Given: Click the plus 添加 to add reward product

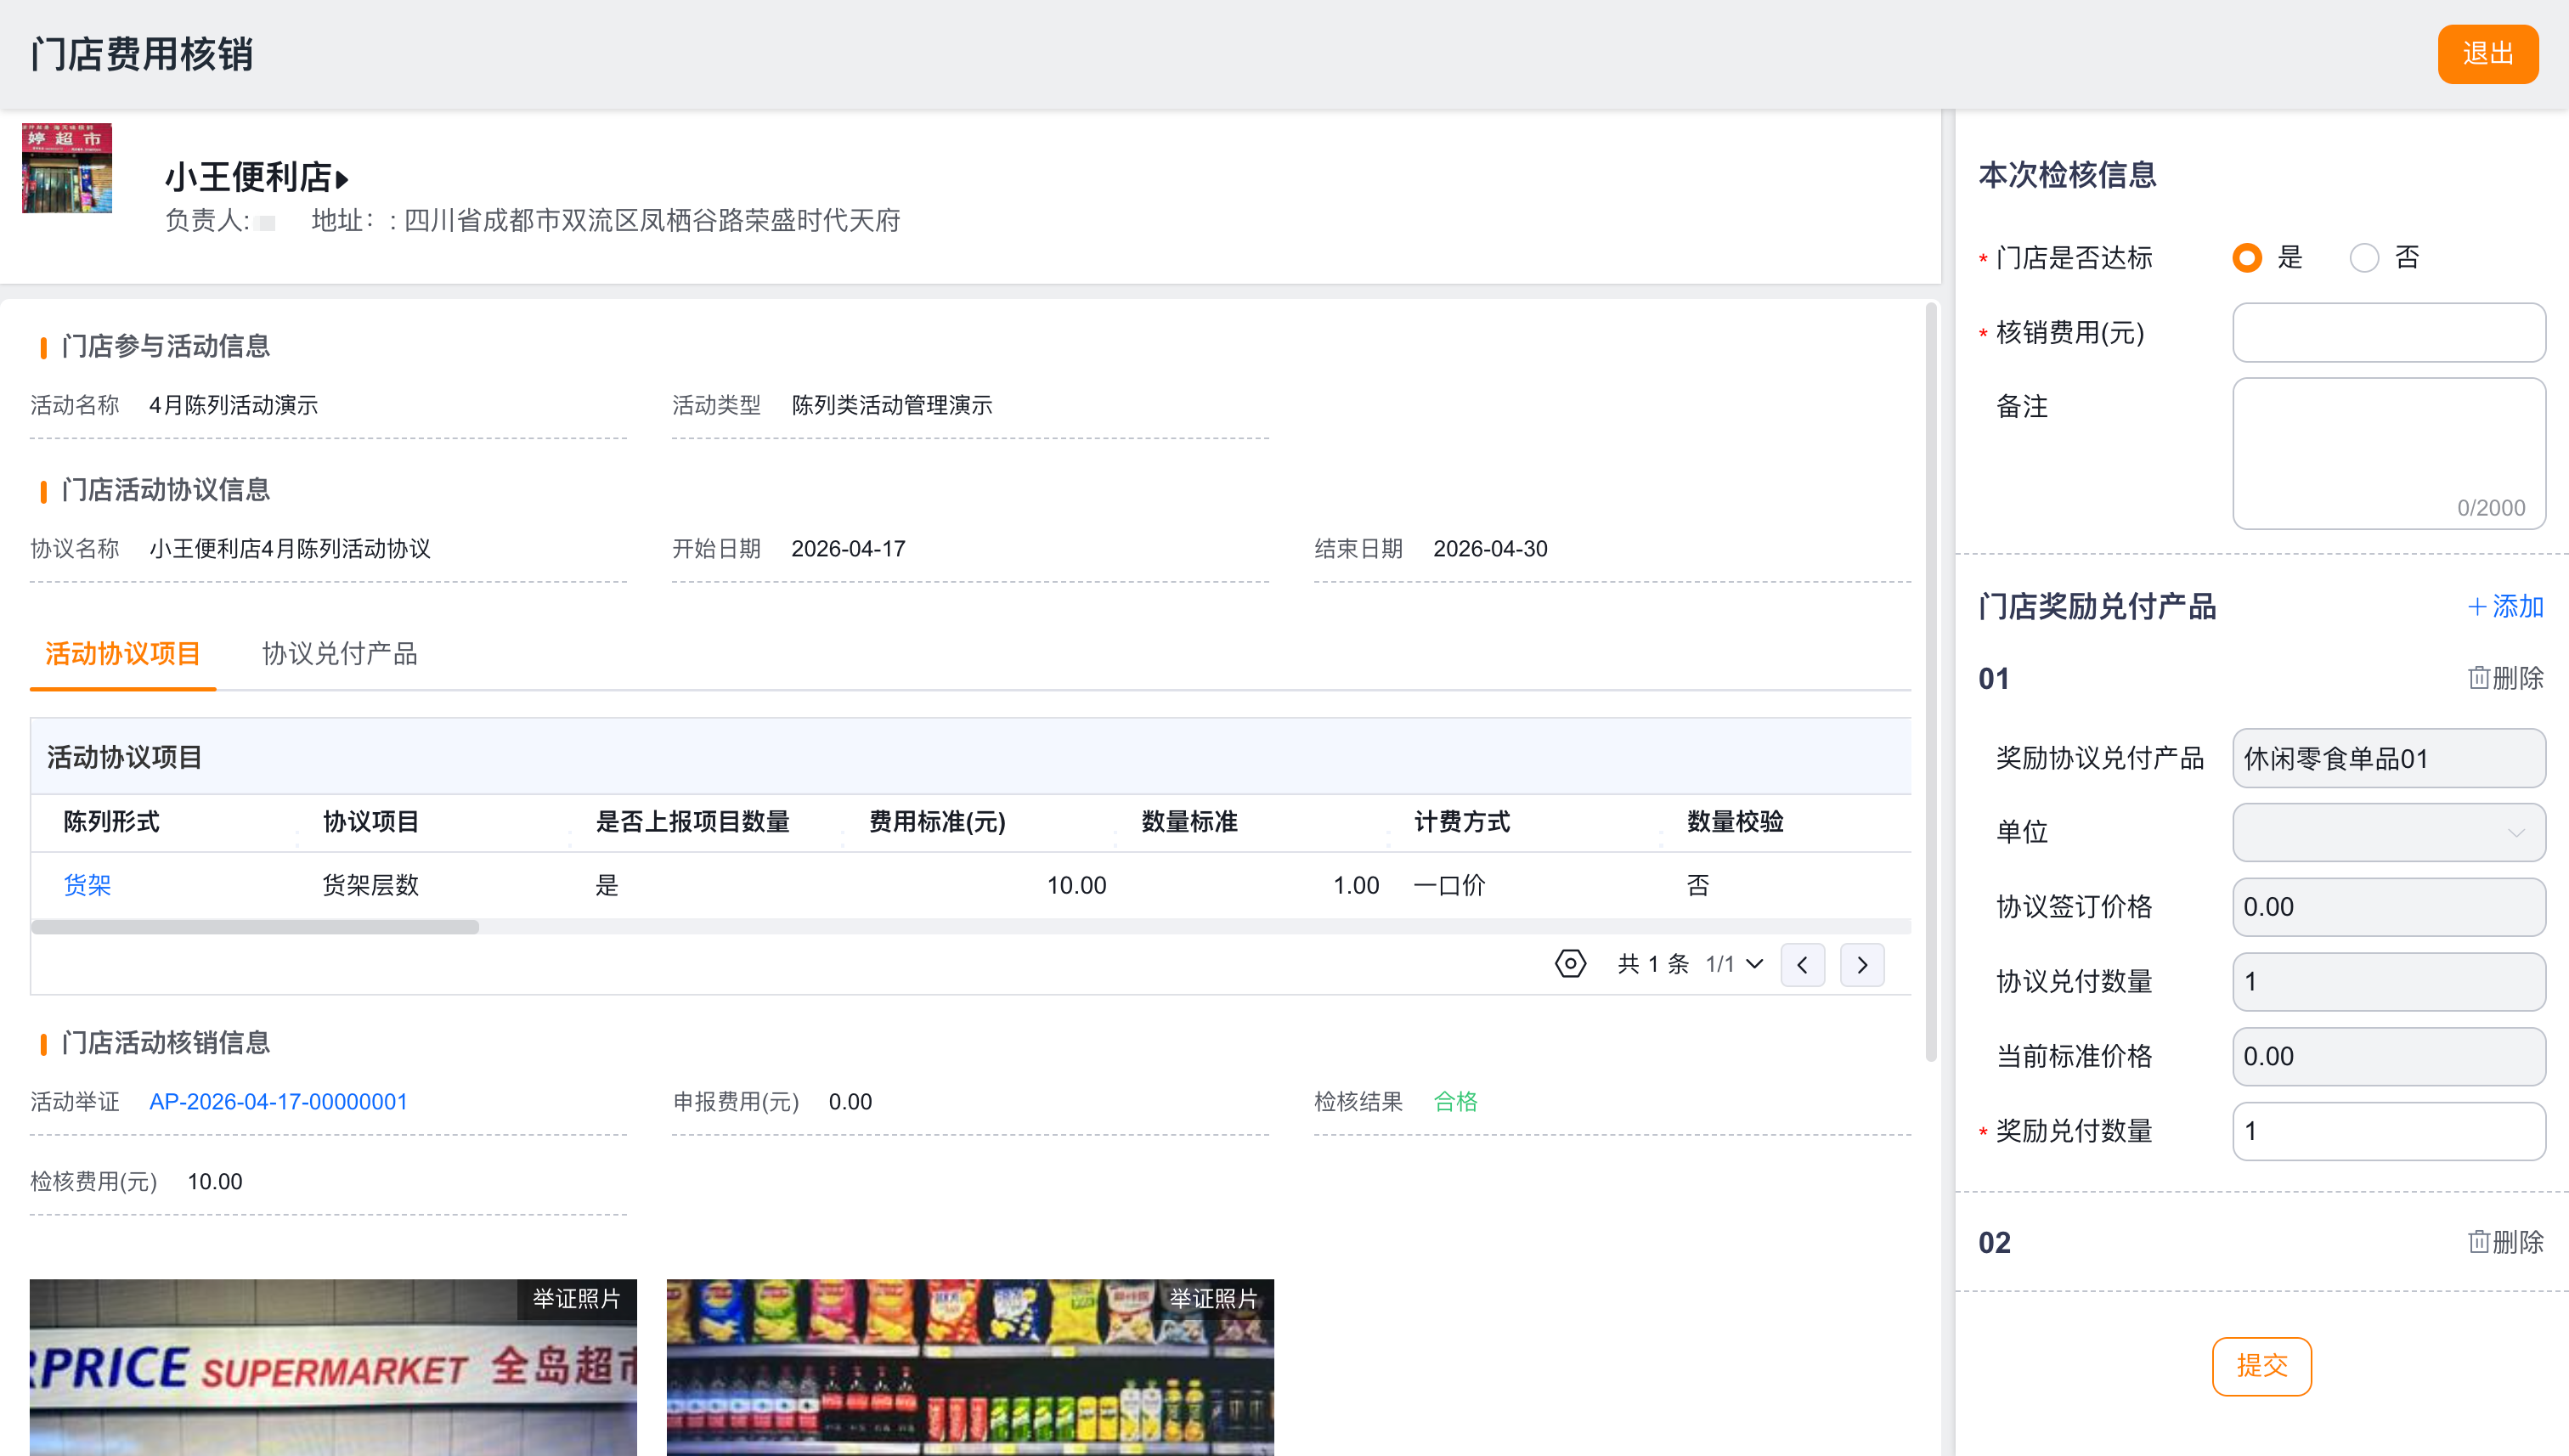Looking at the screenshot, I should (x=2505, y=606).
